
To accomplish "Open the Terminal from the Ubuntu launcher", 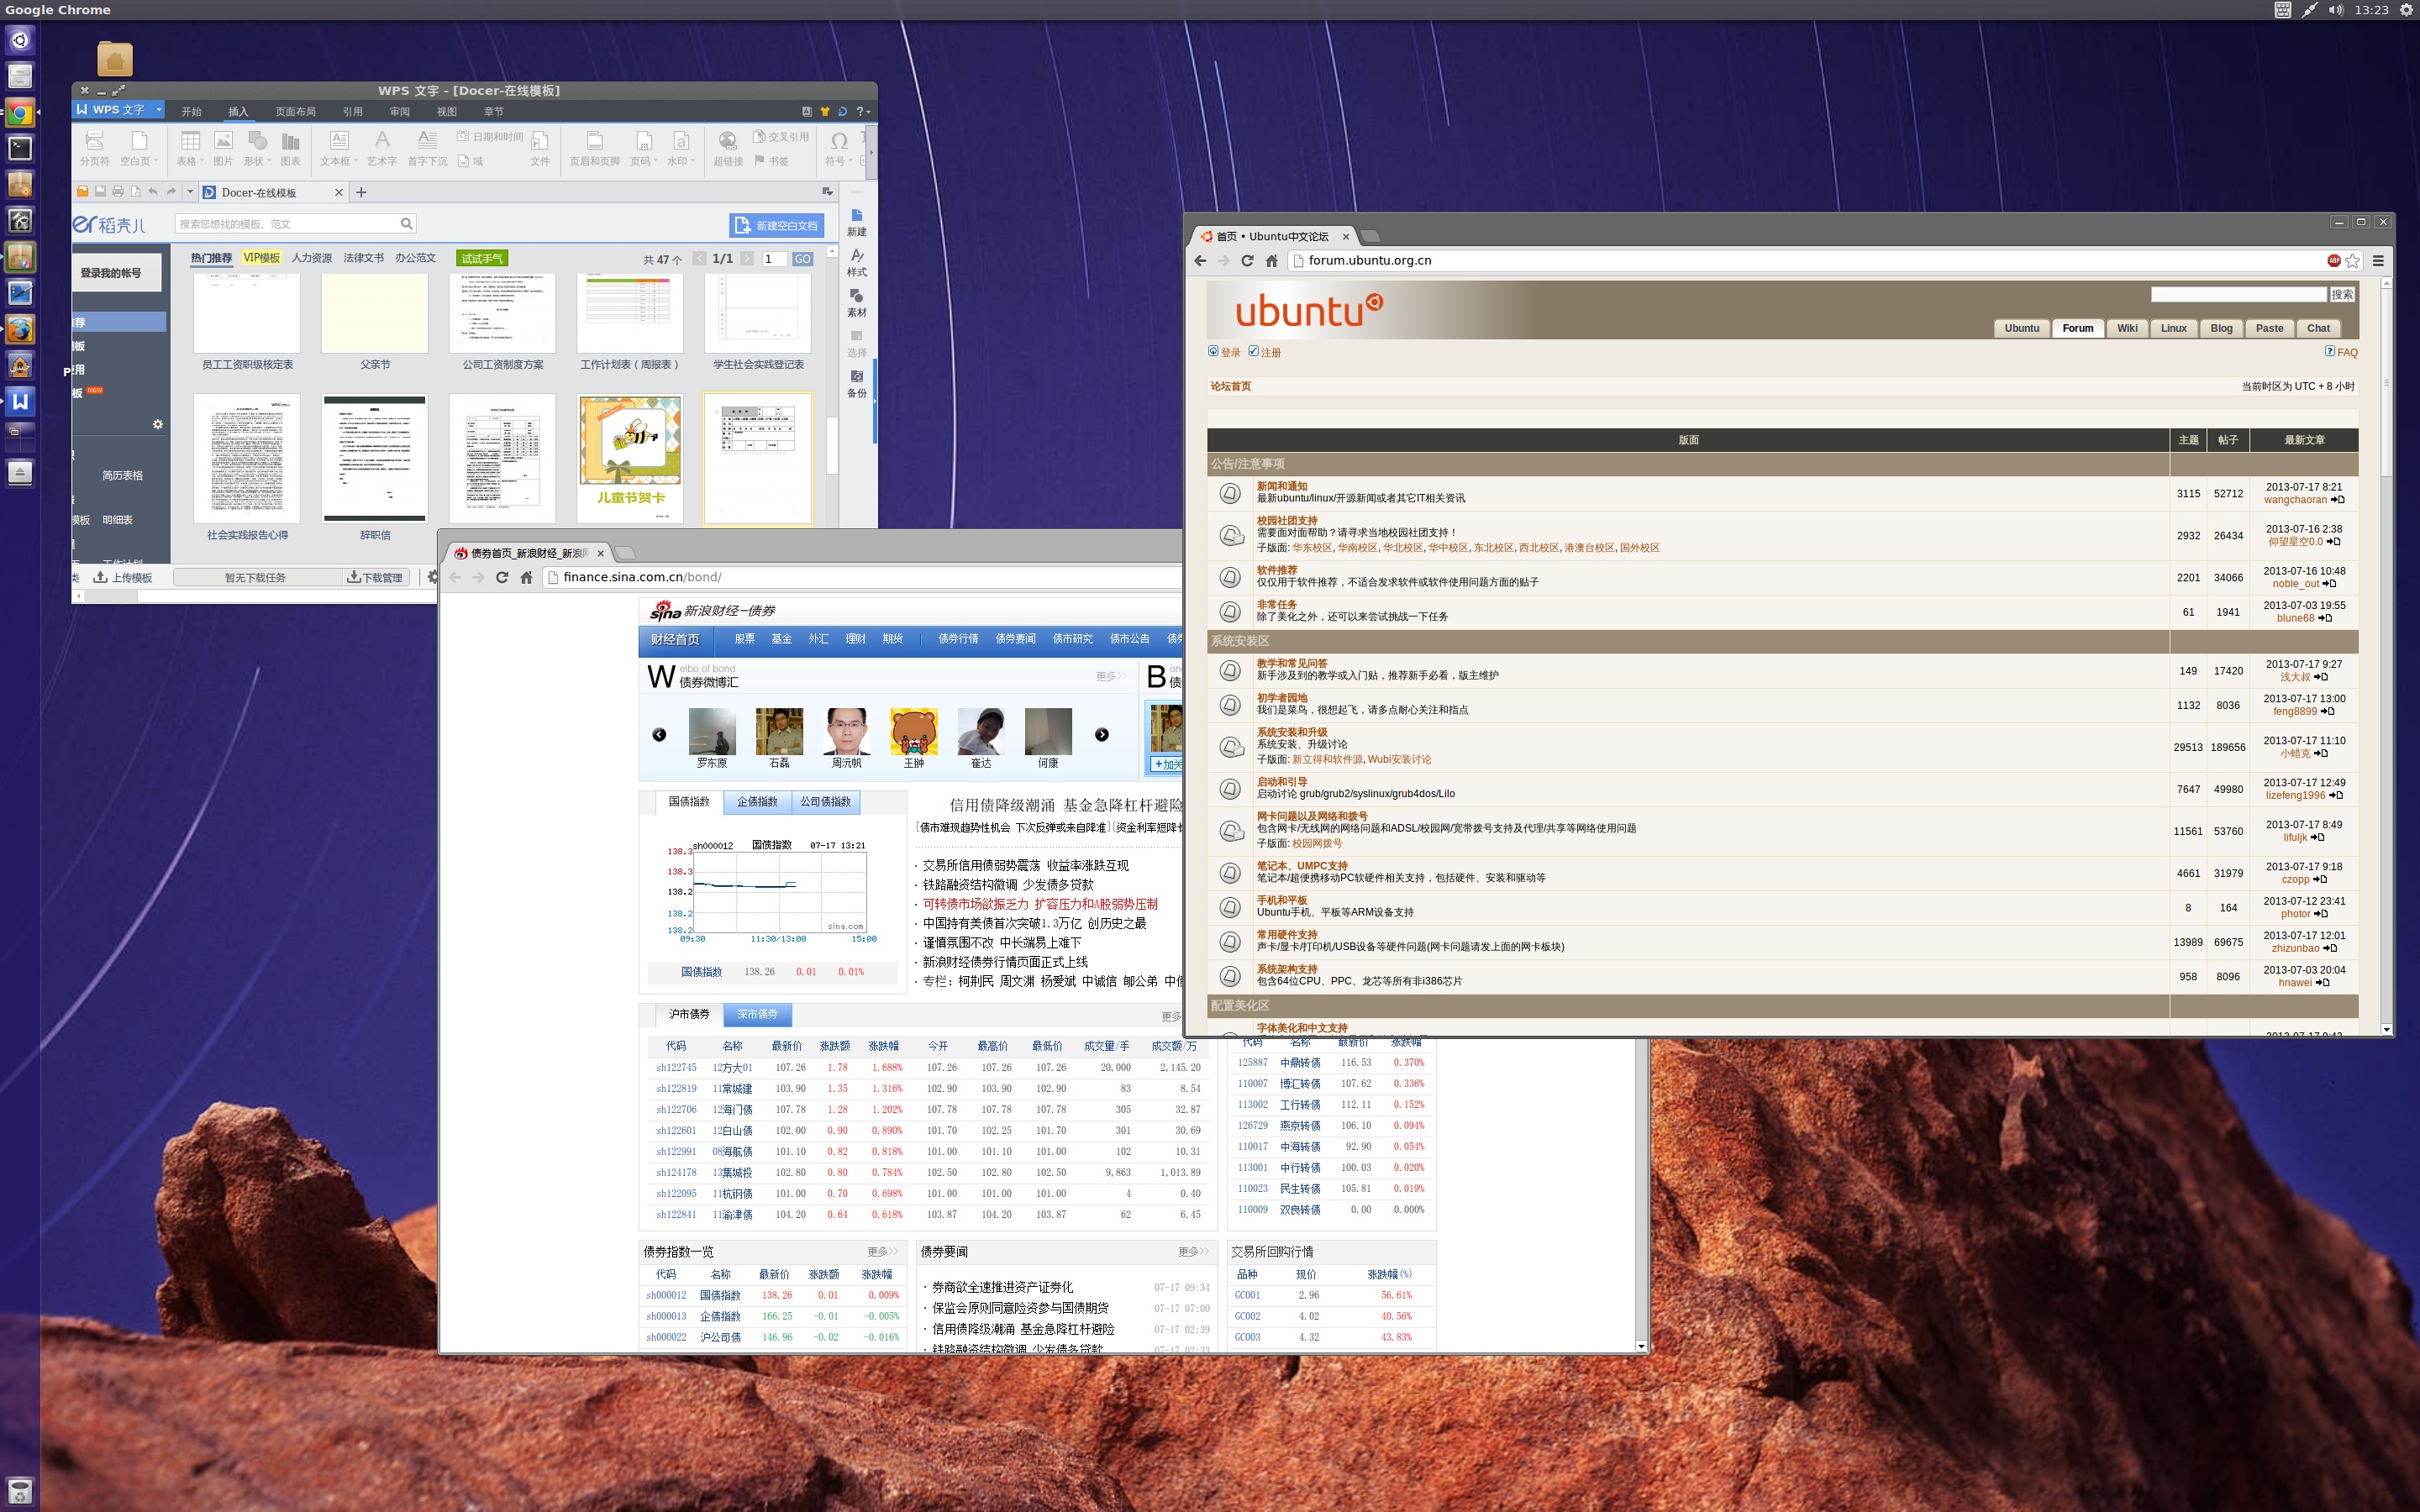I will (x=20, y=148).
